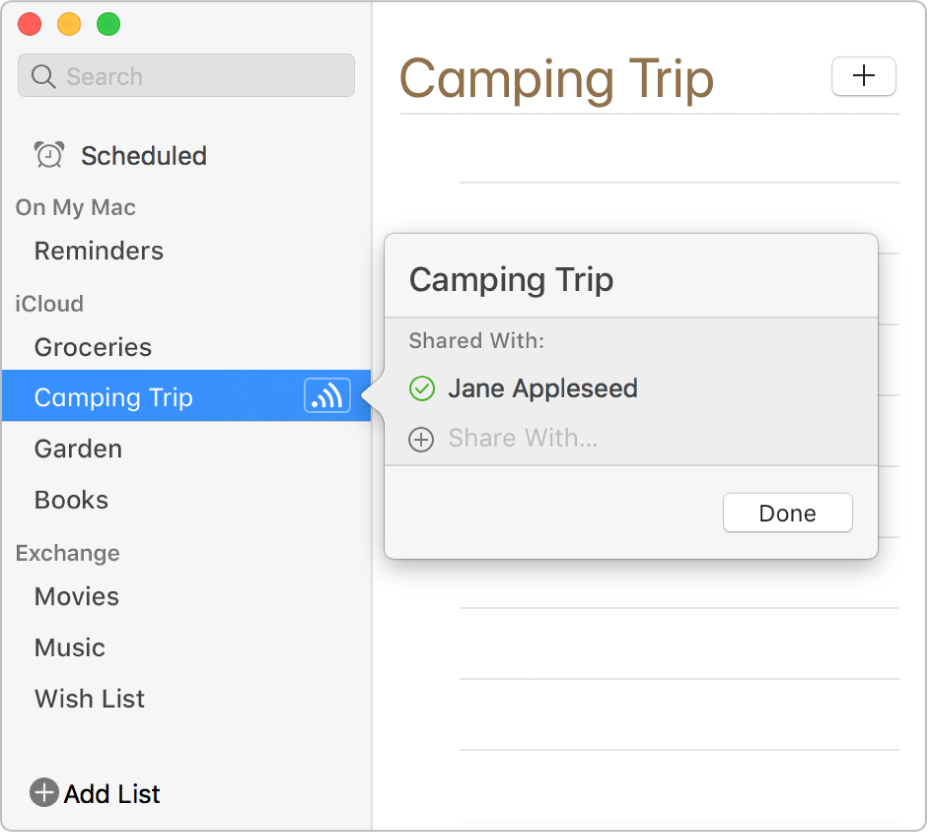Select the Groceries list in the sidebar
Image resolution: width=931 pixels, height=835 pixels.
[93, 347]
